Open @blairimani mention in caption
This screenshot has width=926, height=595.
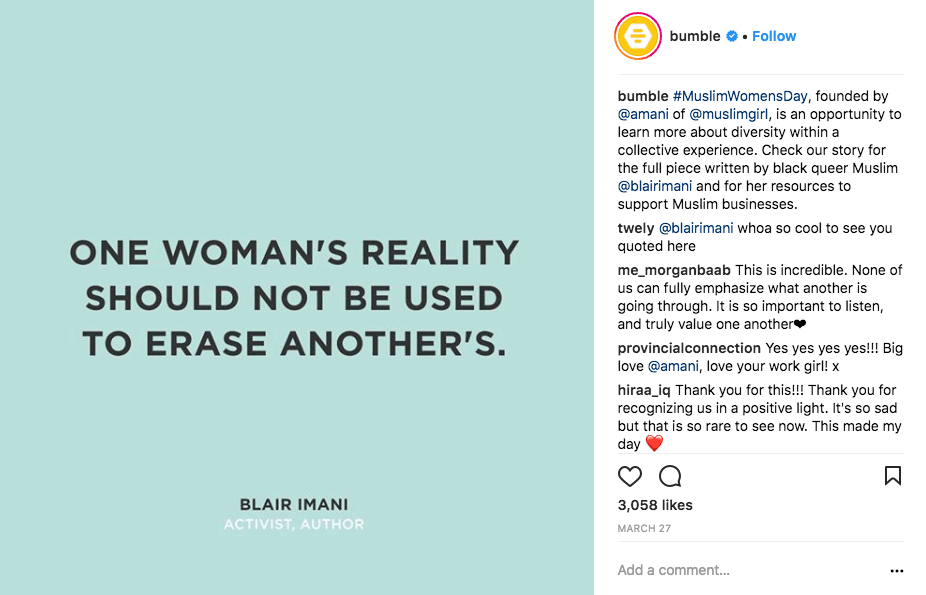(x=654, y=186)
